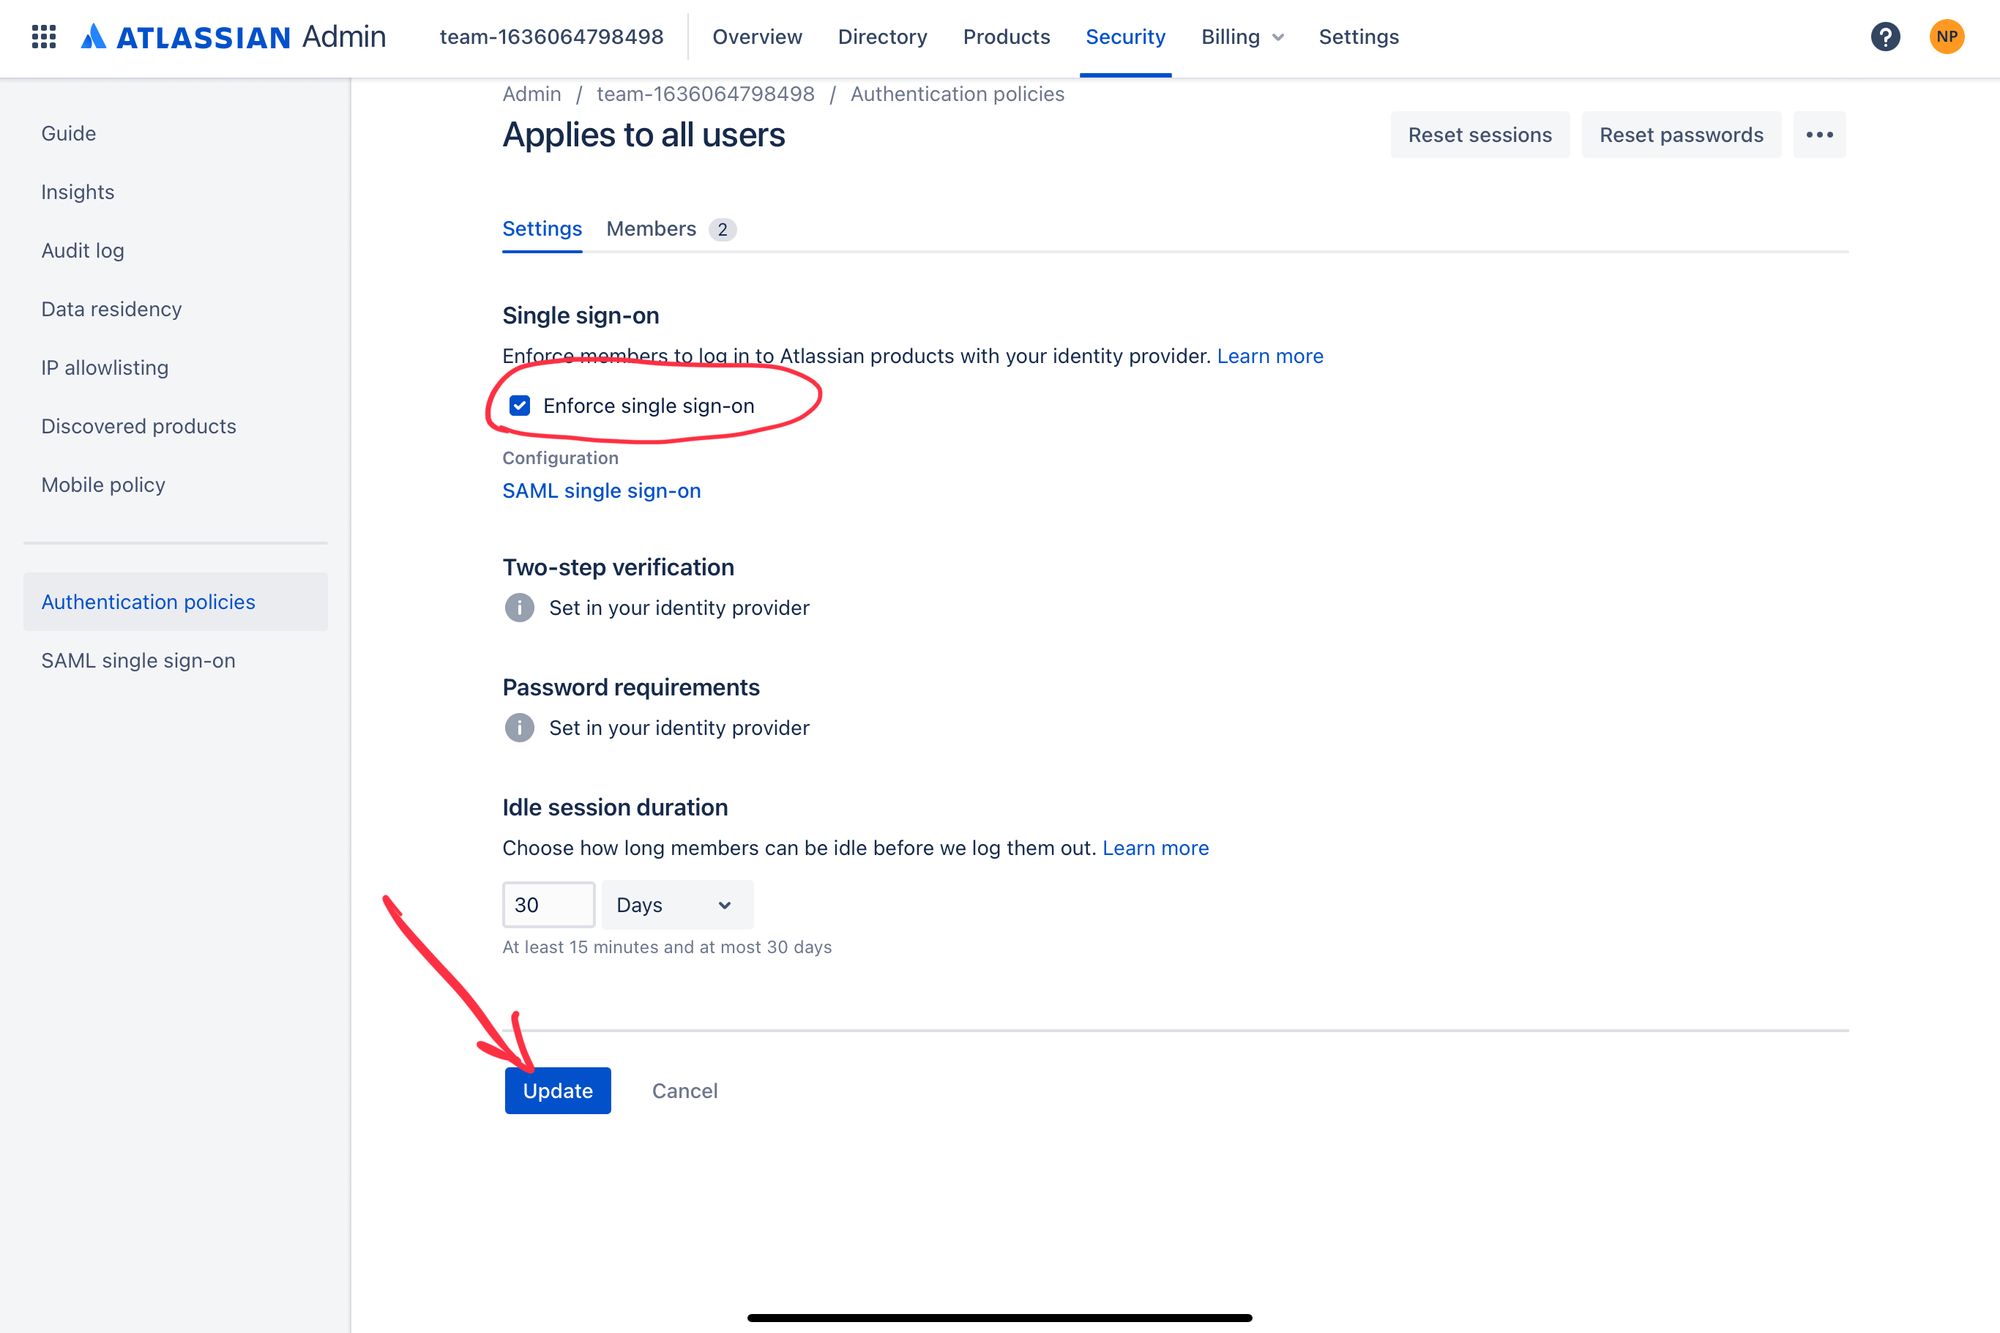Click the blue Update button
Viewport: 2000px width, 1333px height.
coord(558,1091)
